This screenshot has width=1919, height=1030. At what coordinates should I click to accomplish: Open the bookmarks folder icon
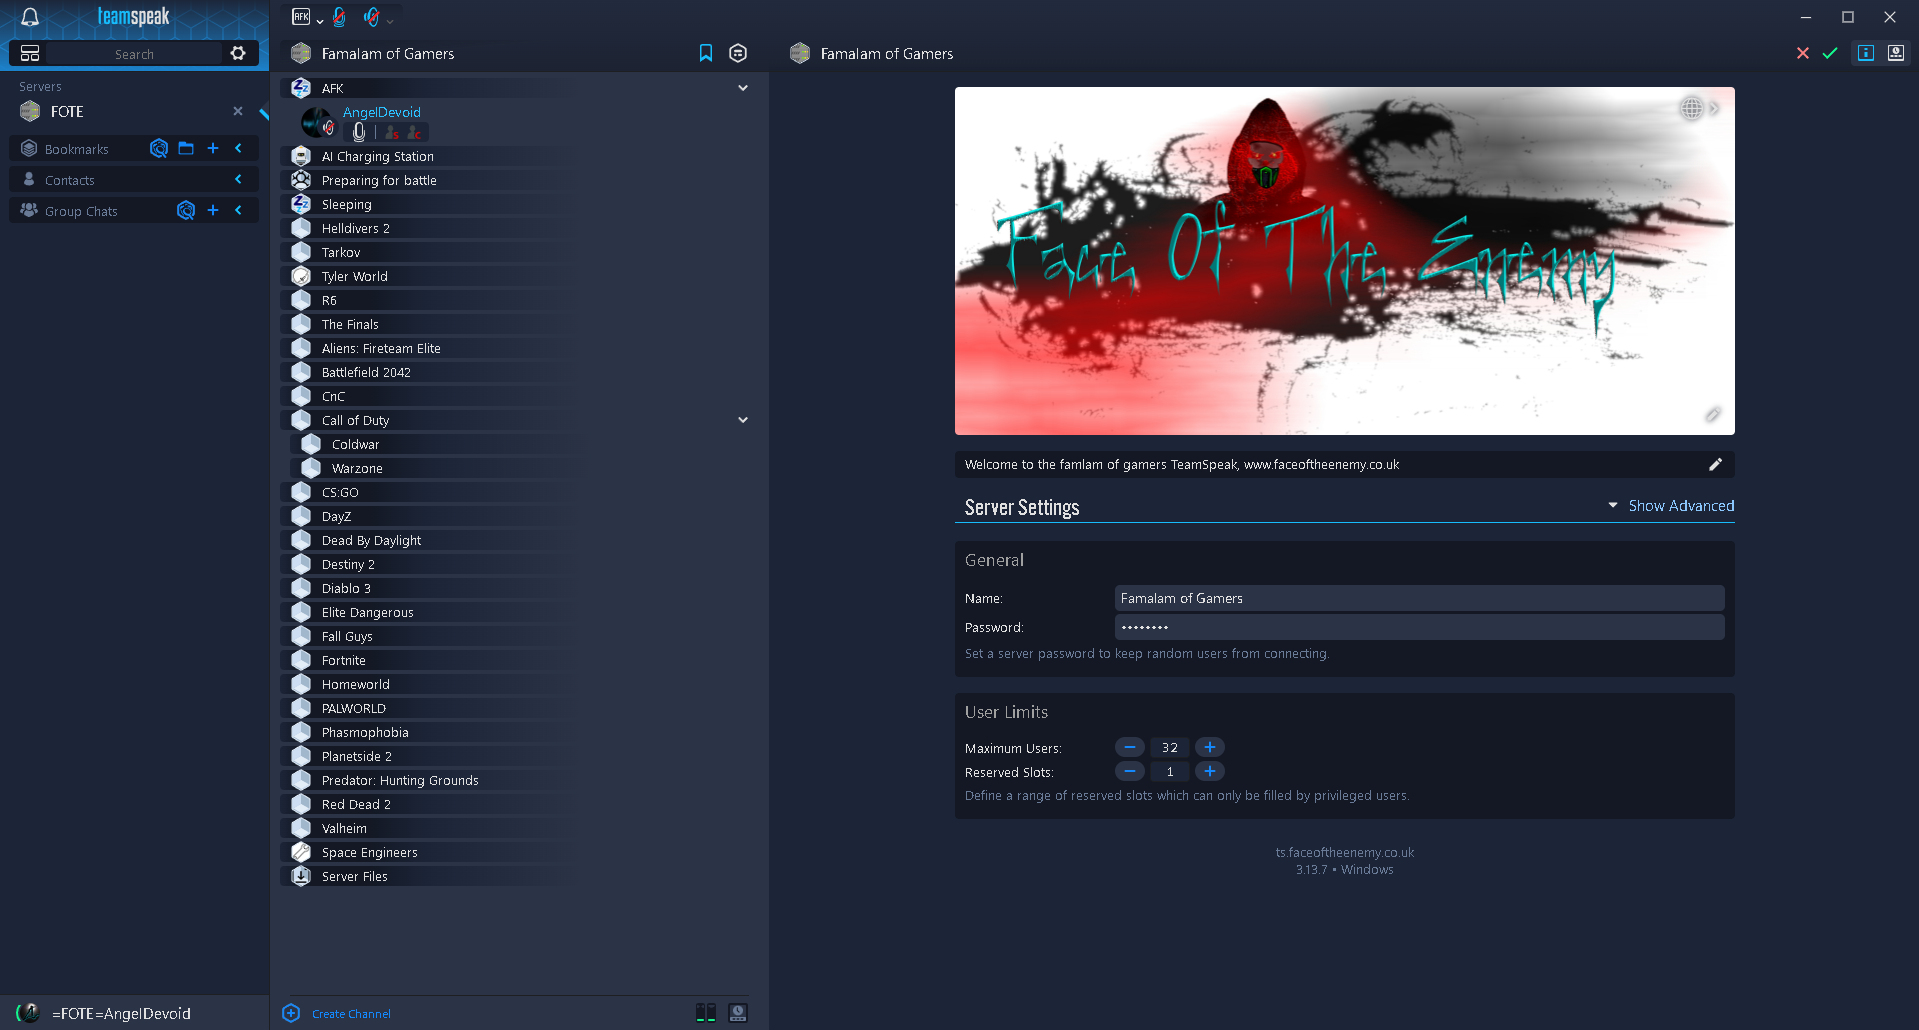click(x=186, y=149)
